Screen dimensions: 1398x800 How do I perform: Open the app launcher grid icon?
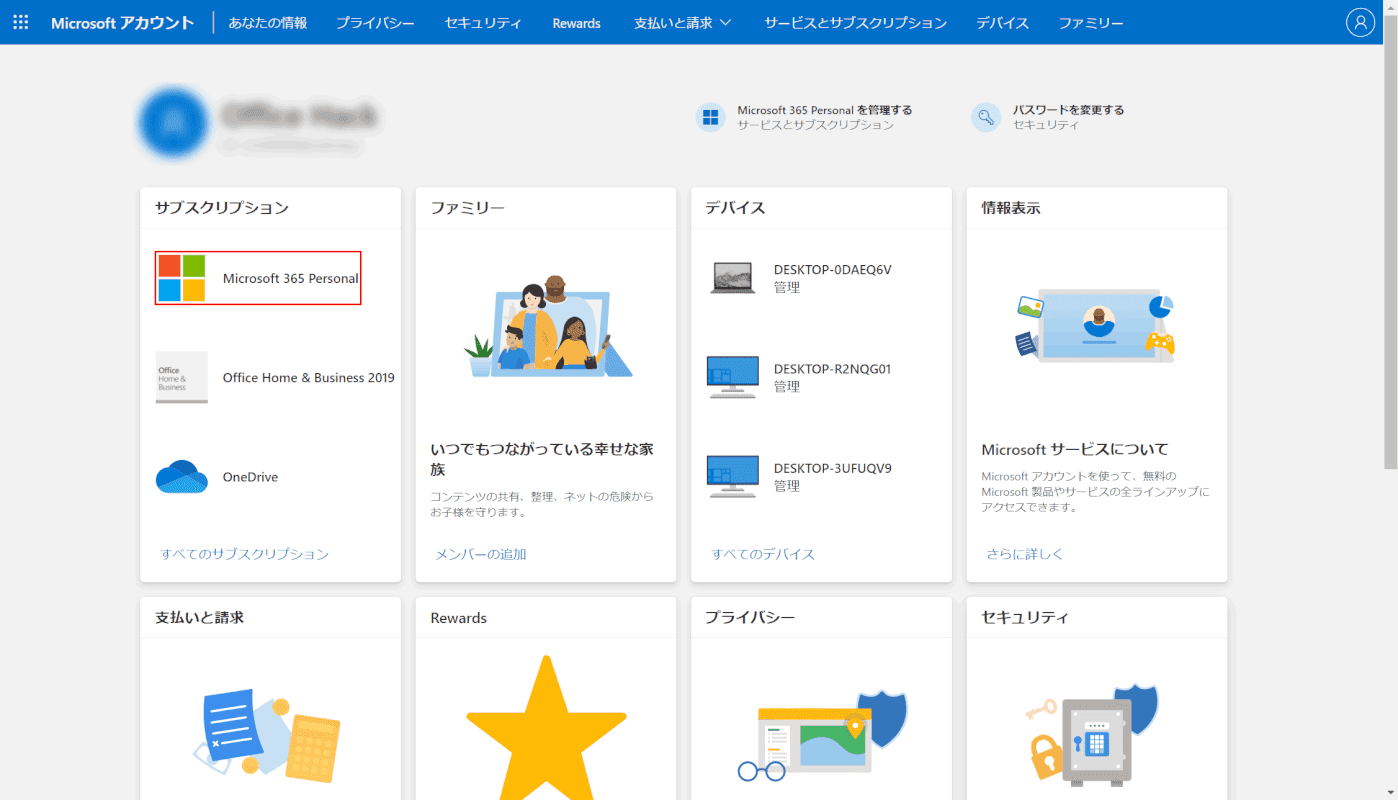20,22
